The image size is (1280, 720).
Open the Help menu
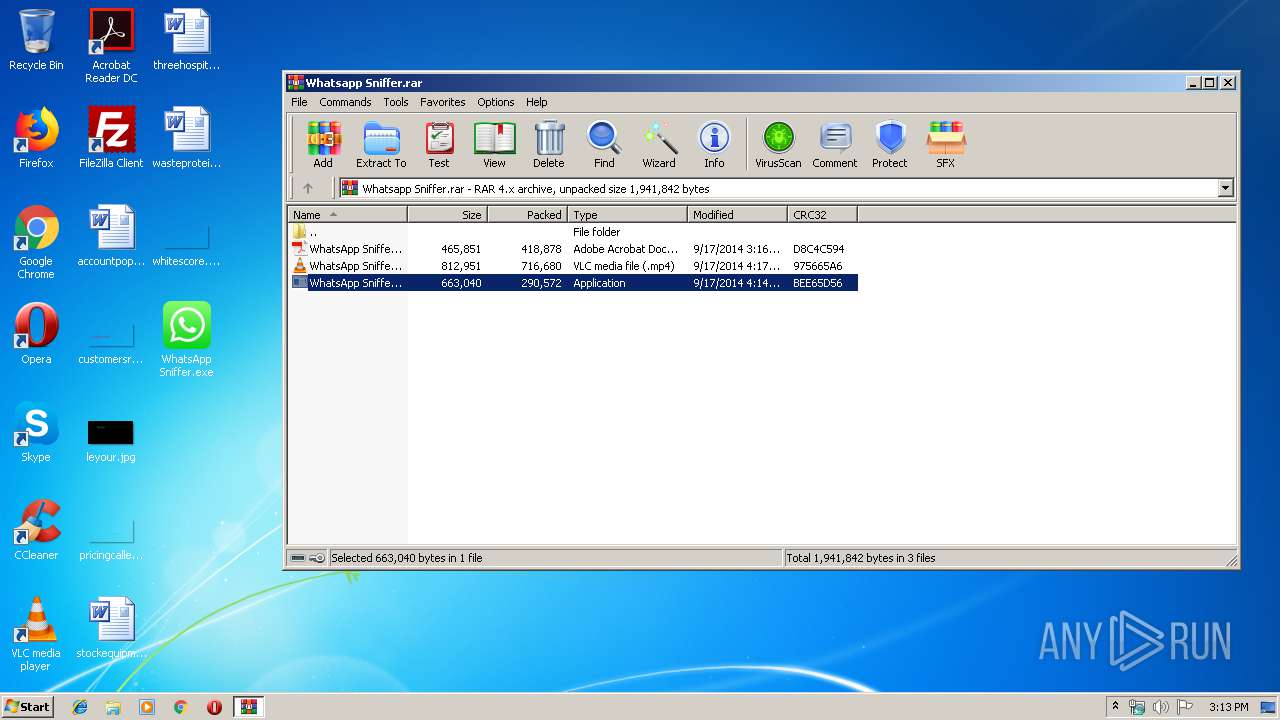click(x=537, y=102)
